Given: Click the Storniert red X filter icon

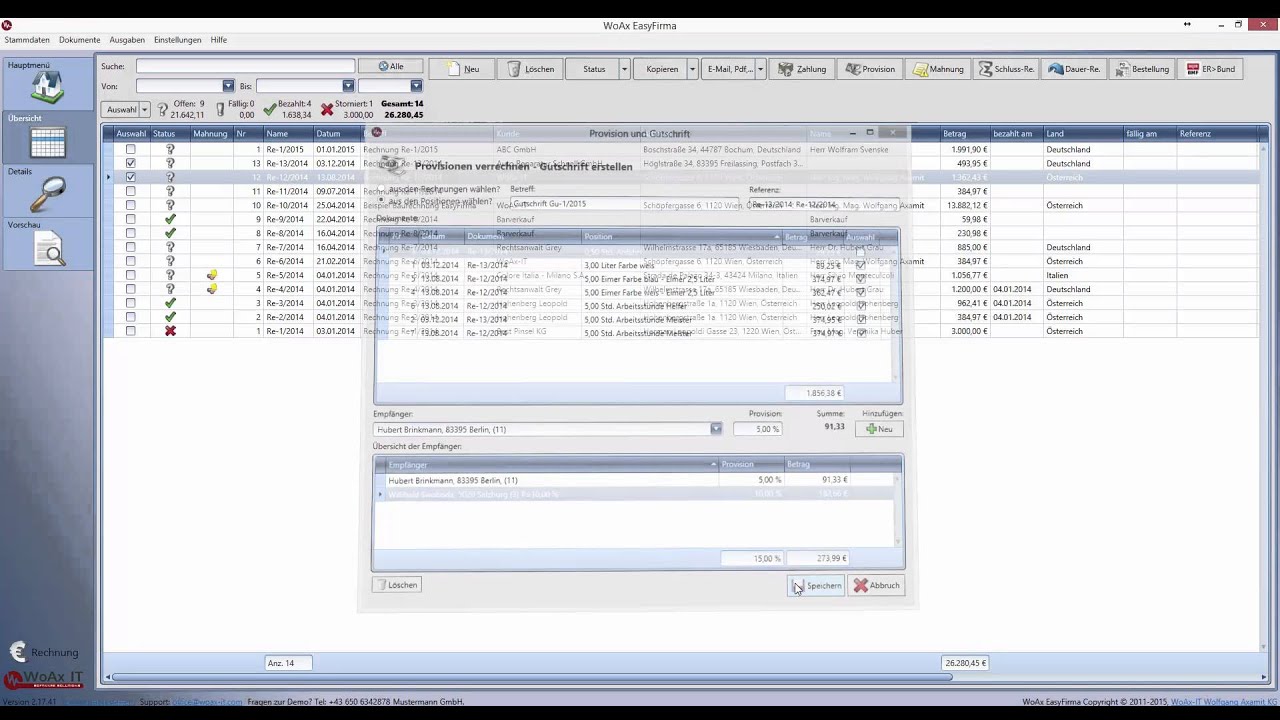Looking at the screenshot, I should (x=327, y=109).
